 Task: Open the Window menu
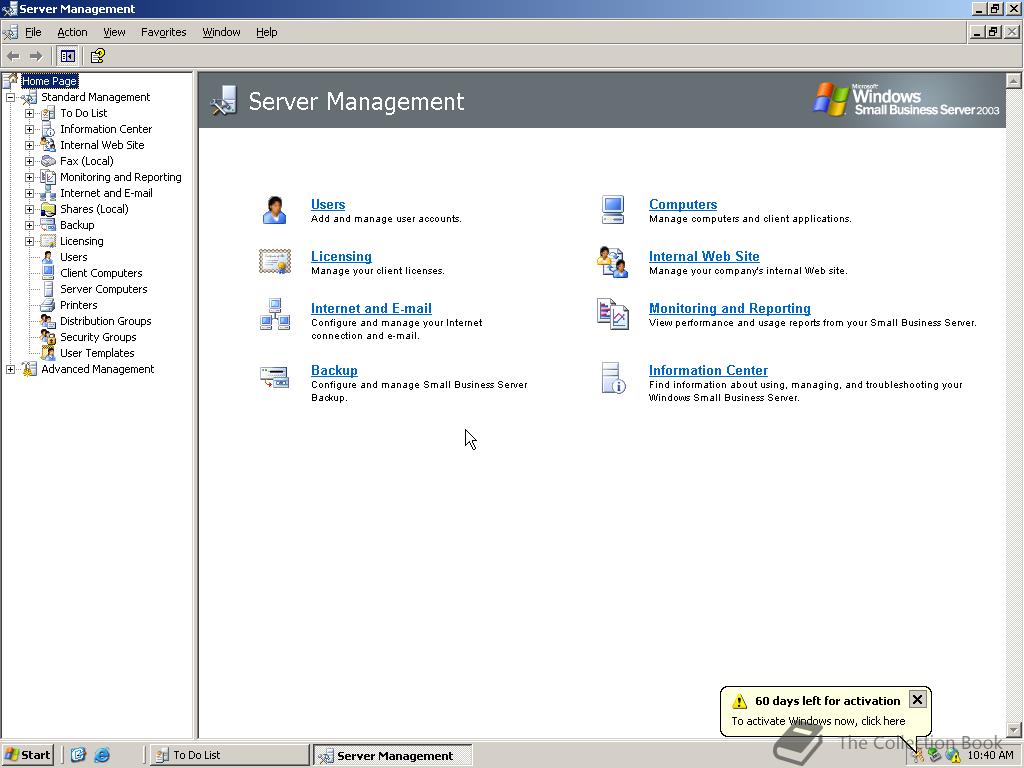click(221, 32)
